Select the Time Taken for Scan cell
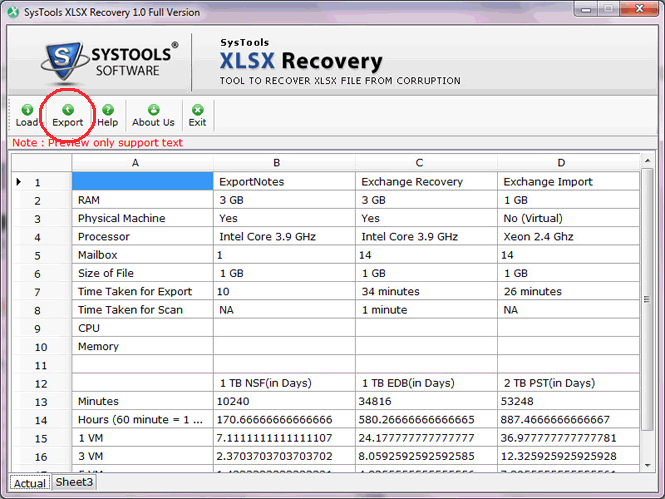The image size is (665, 499). 142,309
